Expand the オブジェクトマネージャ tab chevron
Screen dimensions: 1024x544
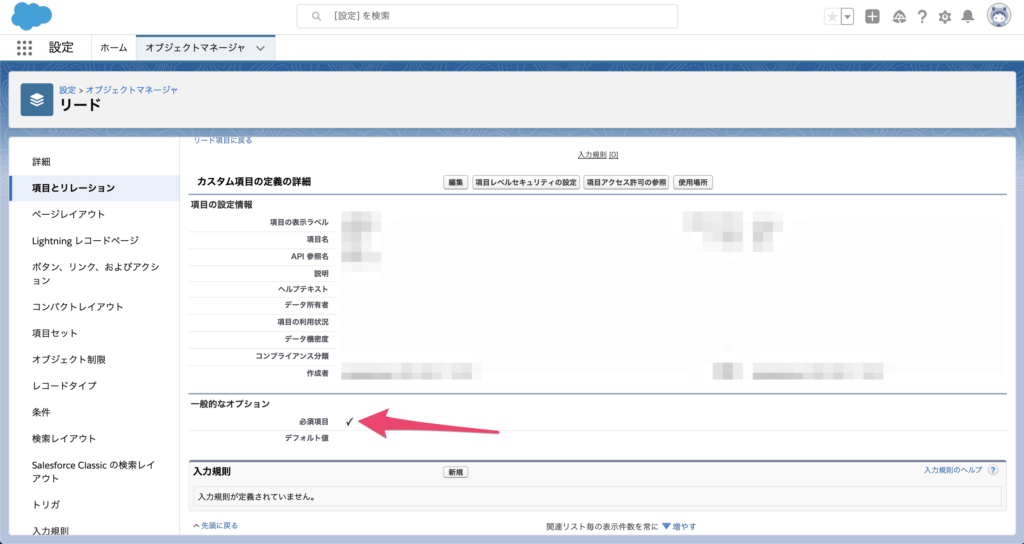pyautogui.click(x=261, y=47)
